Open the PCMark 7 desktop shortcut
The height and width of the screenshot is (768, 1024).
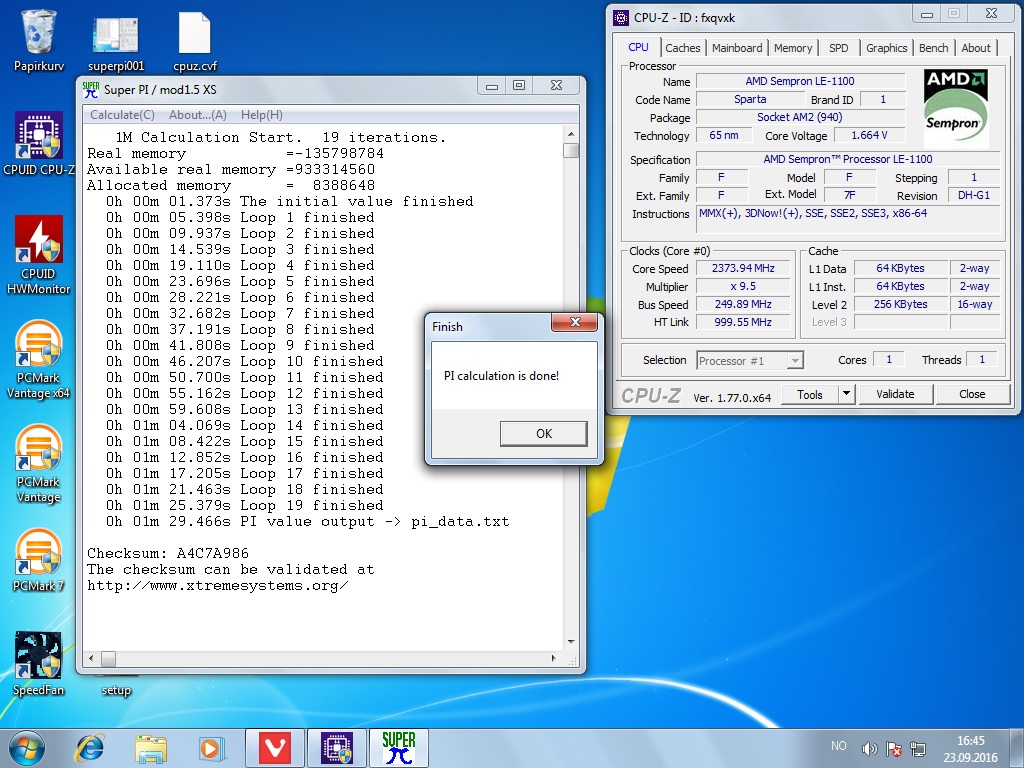click(39, 560)
